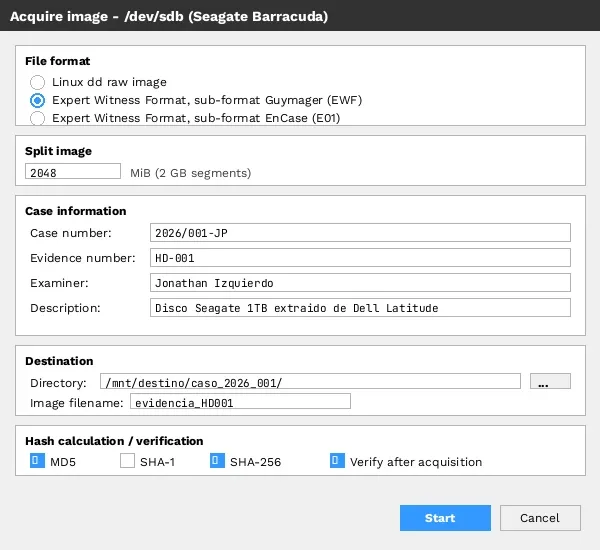Click the destination Directory field
Image resolution: width=600 pixels, height=550 pixels.
[310, 382]
